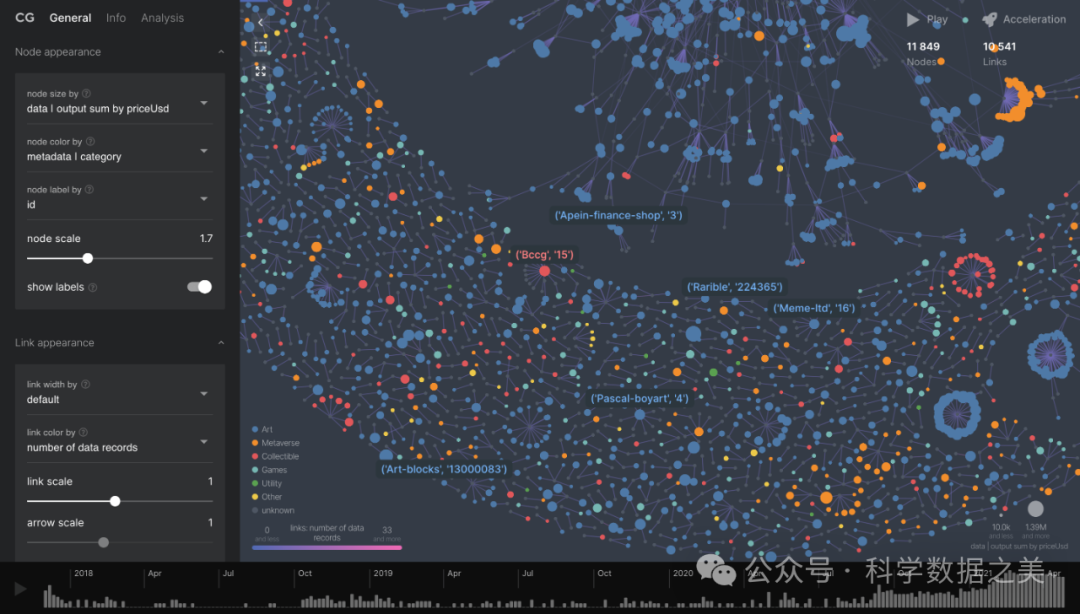Click help icon beside 'node size by'

tap(87, 94)
